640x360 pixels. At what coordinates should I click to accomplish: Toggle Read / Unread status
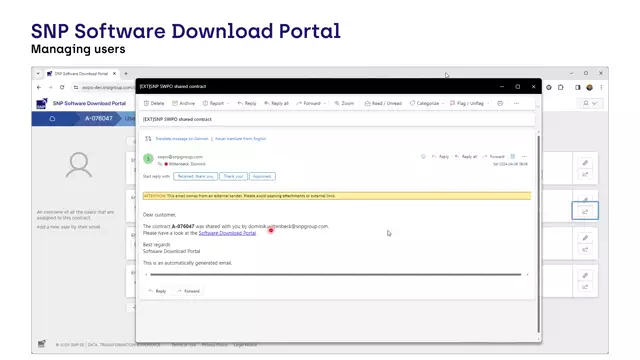383,103
